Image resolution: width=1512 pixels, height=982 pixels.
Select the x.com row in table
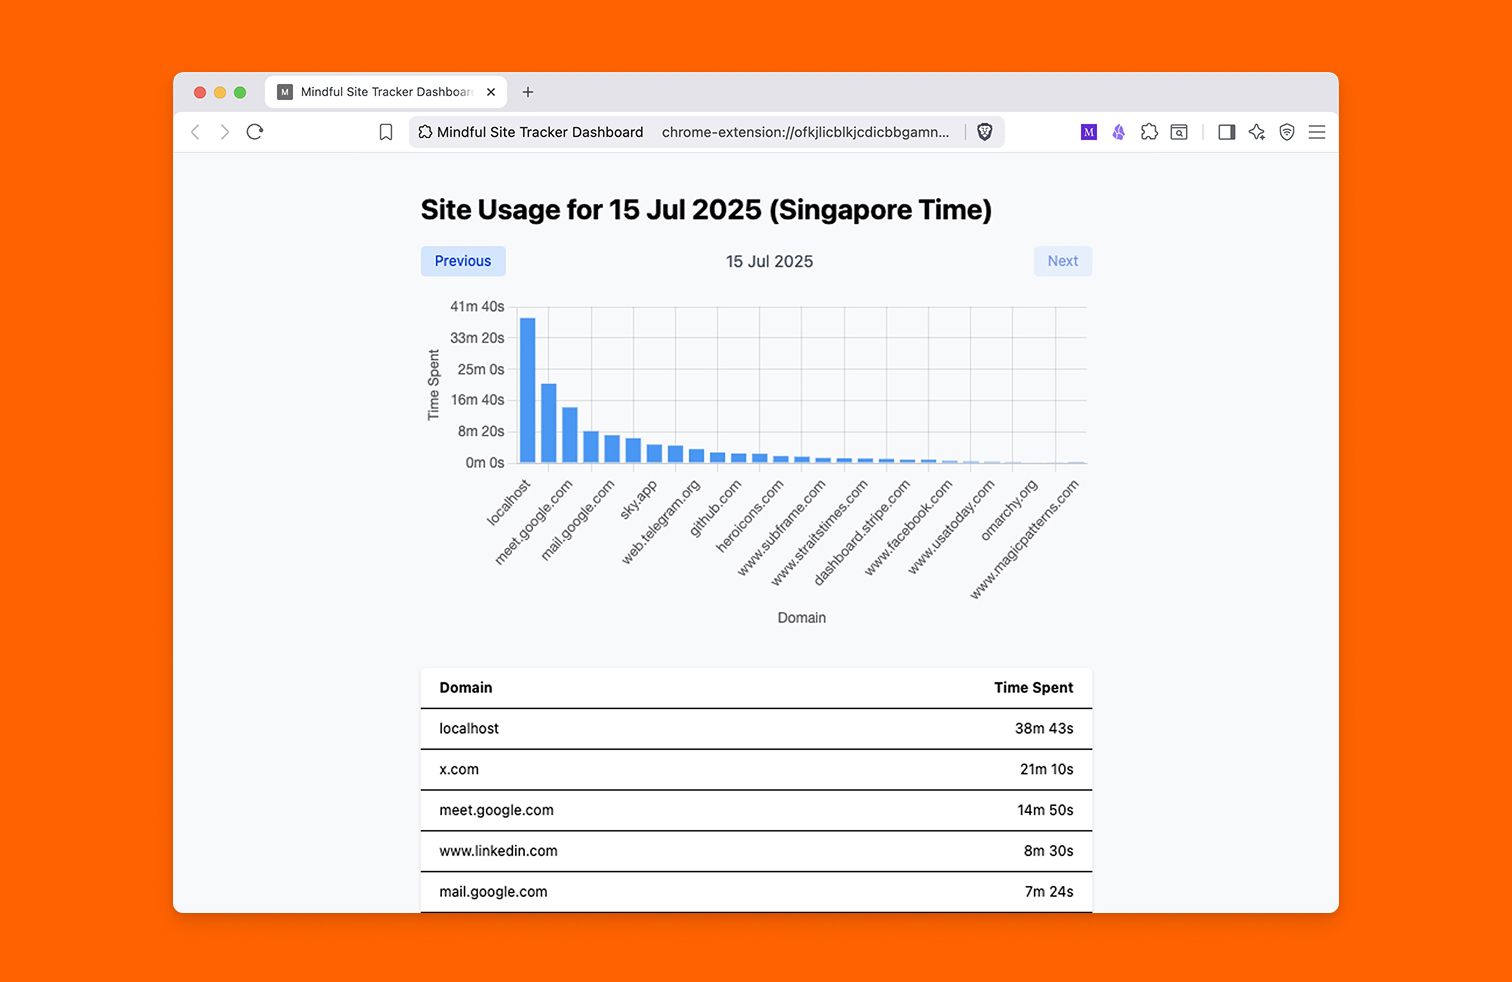pos(756,770)
